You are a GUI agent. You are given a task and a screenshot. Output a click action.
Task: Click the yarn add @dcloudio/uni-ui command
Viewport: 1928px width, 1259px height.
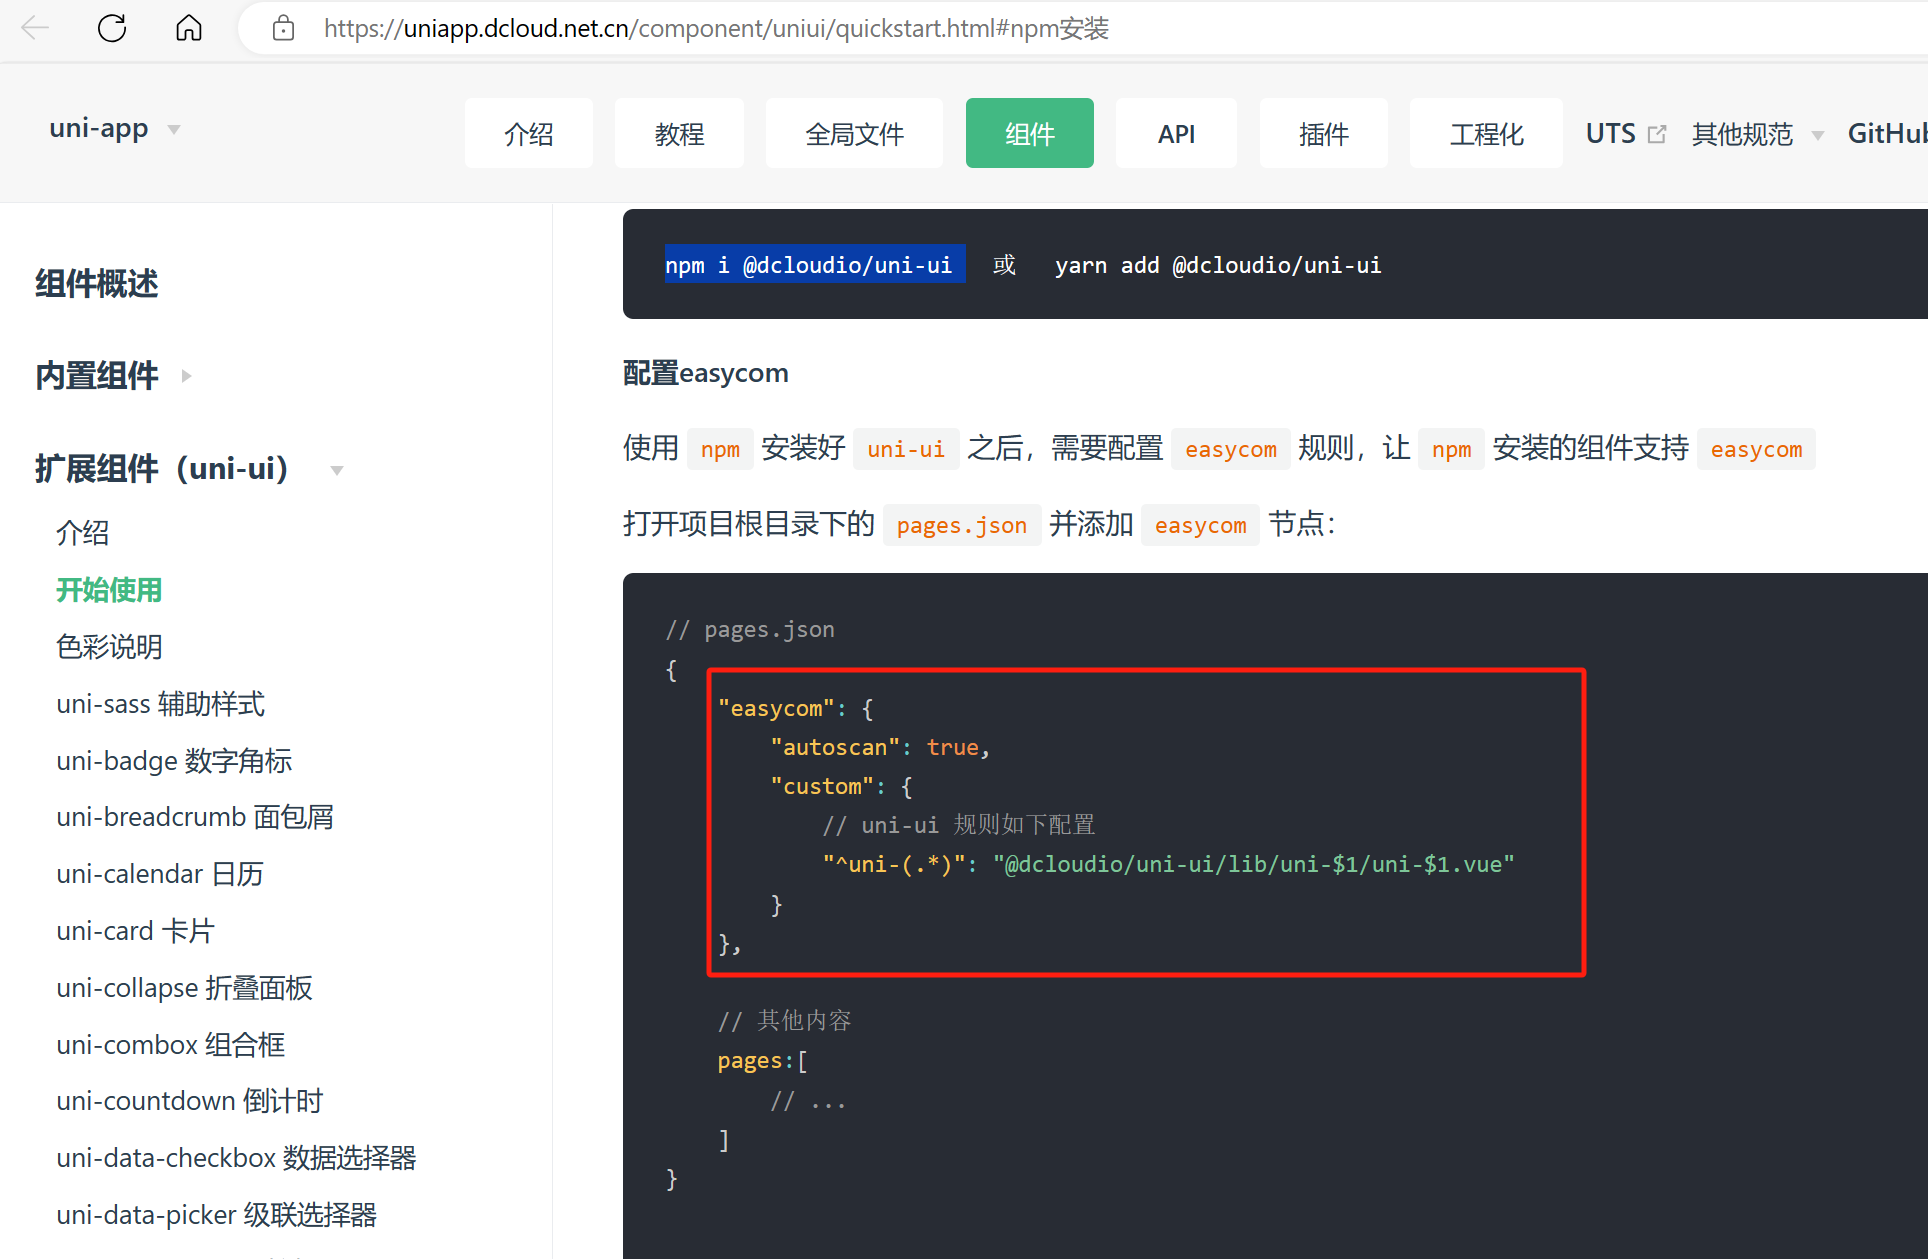tap(1218, 265)
